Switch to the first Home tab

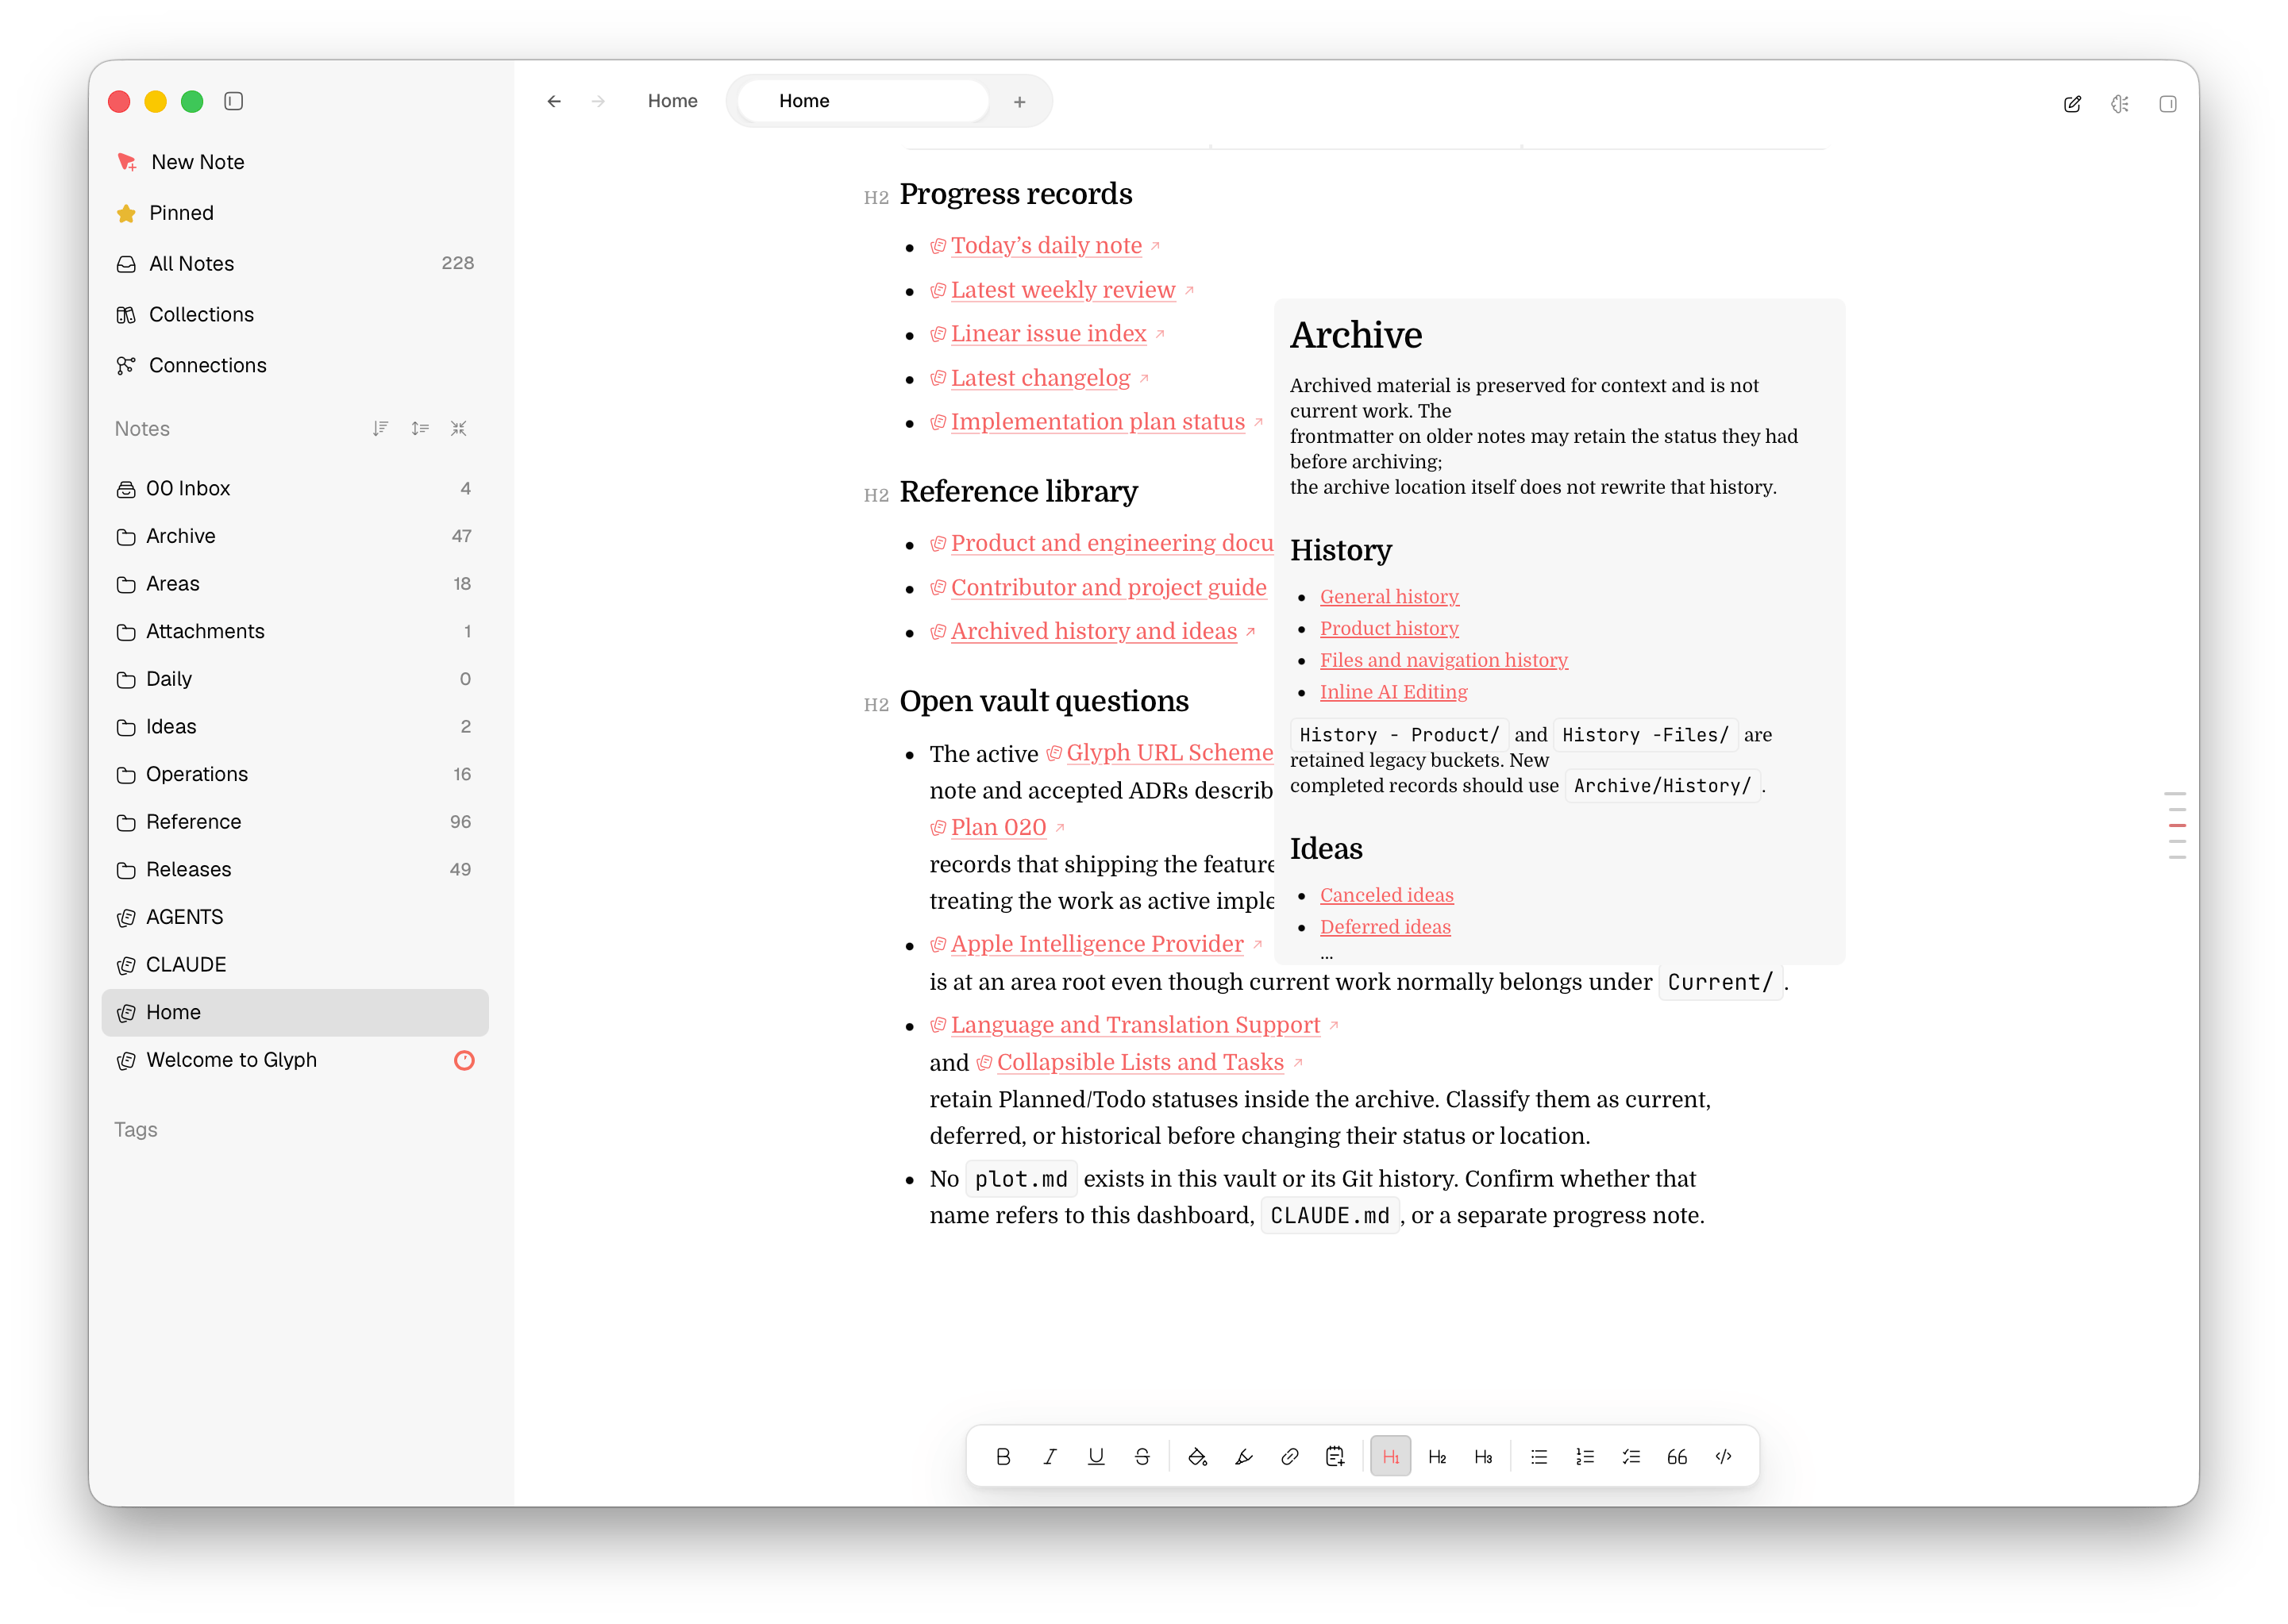click(672, 101)
